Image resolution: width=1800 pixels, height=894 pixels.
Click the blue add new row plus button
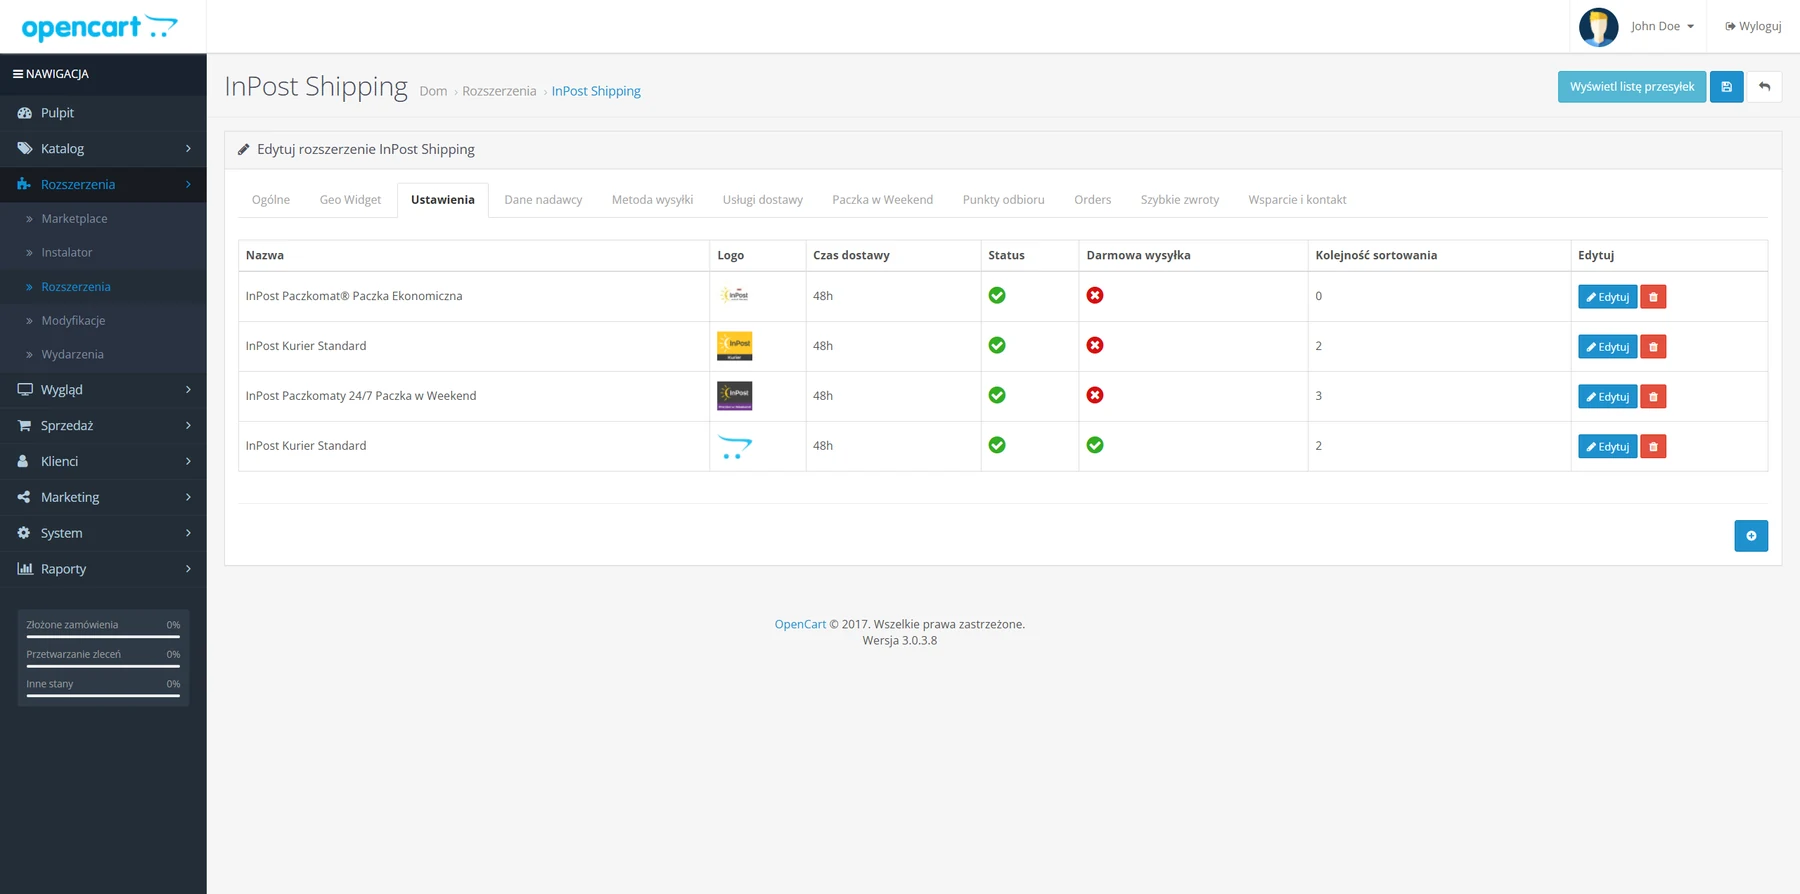[1751, 536]
